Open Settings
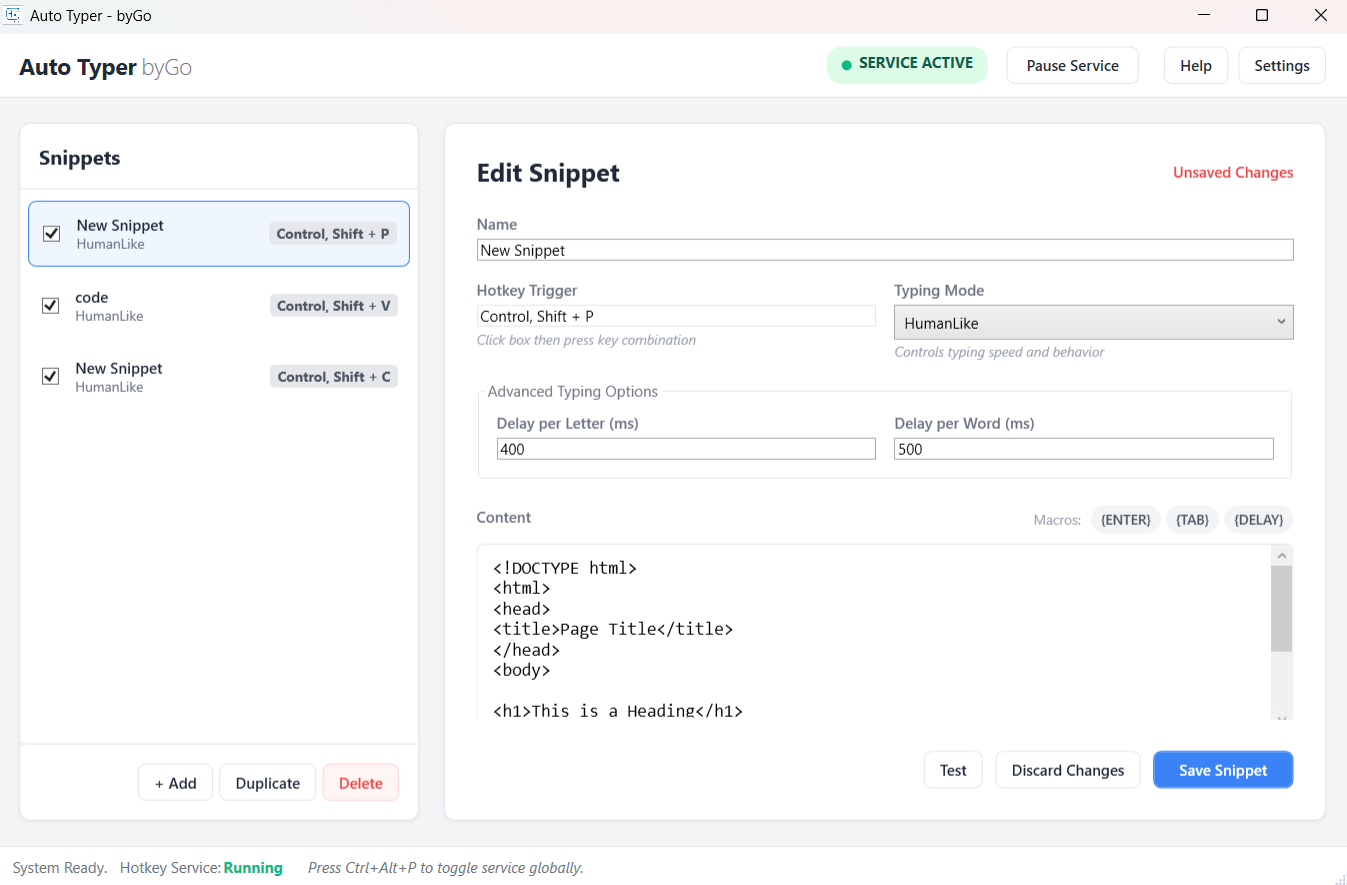 [x=1282, y=66]
